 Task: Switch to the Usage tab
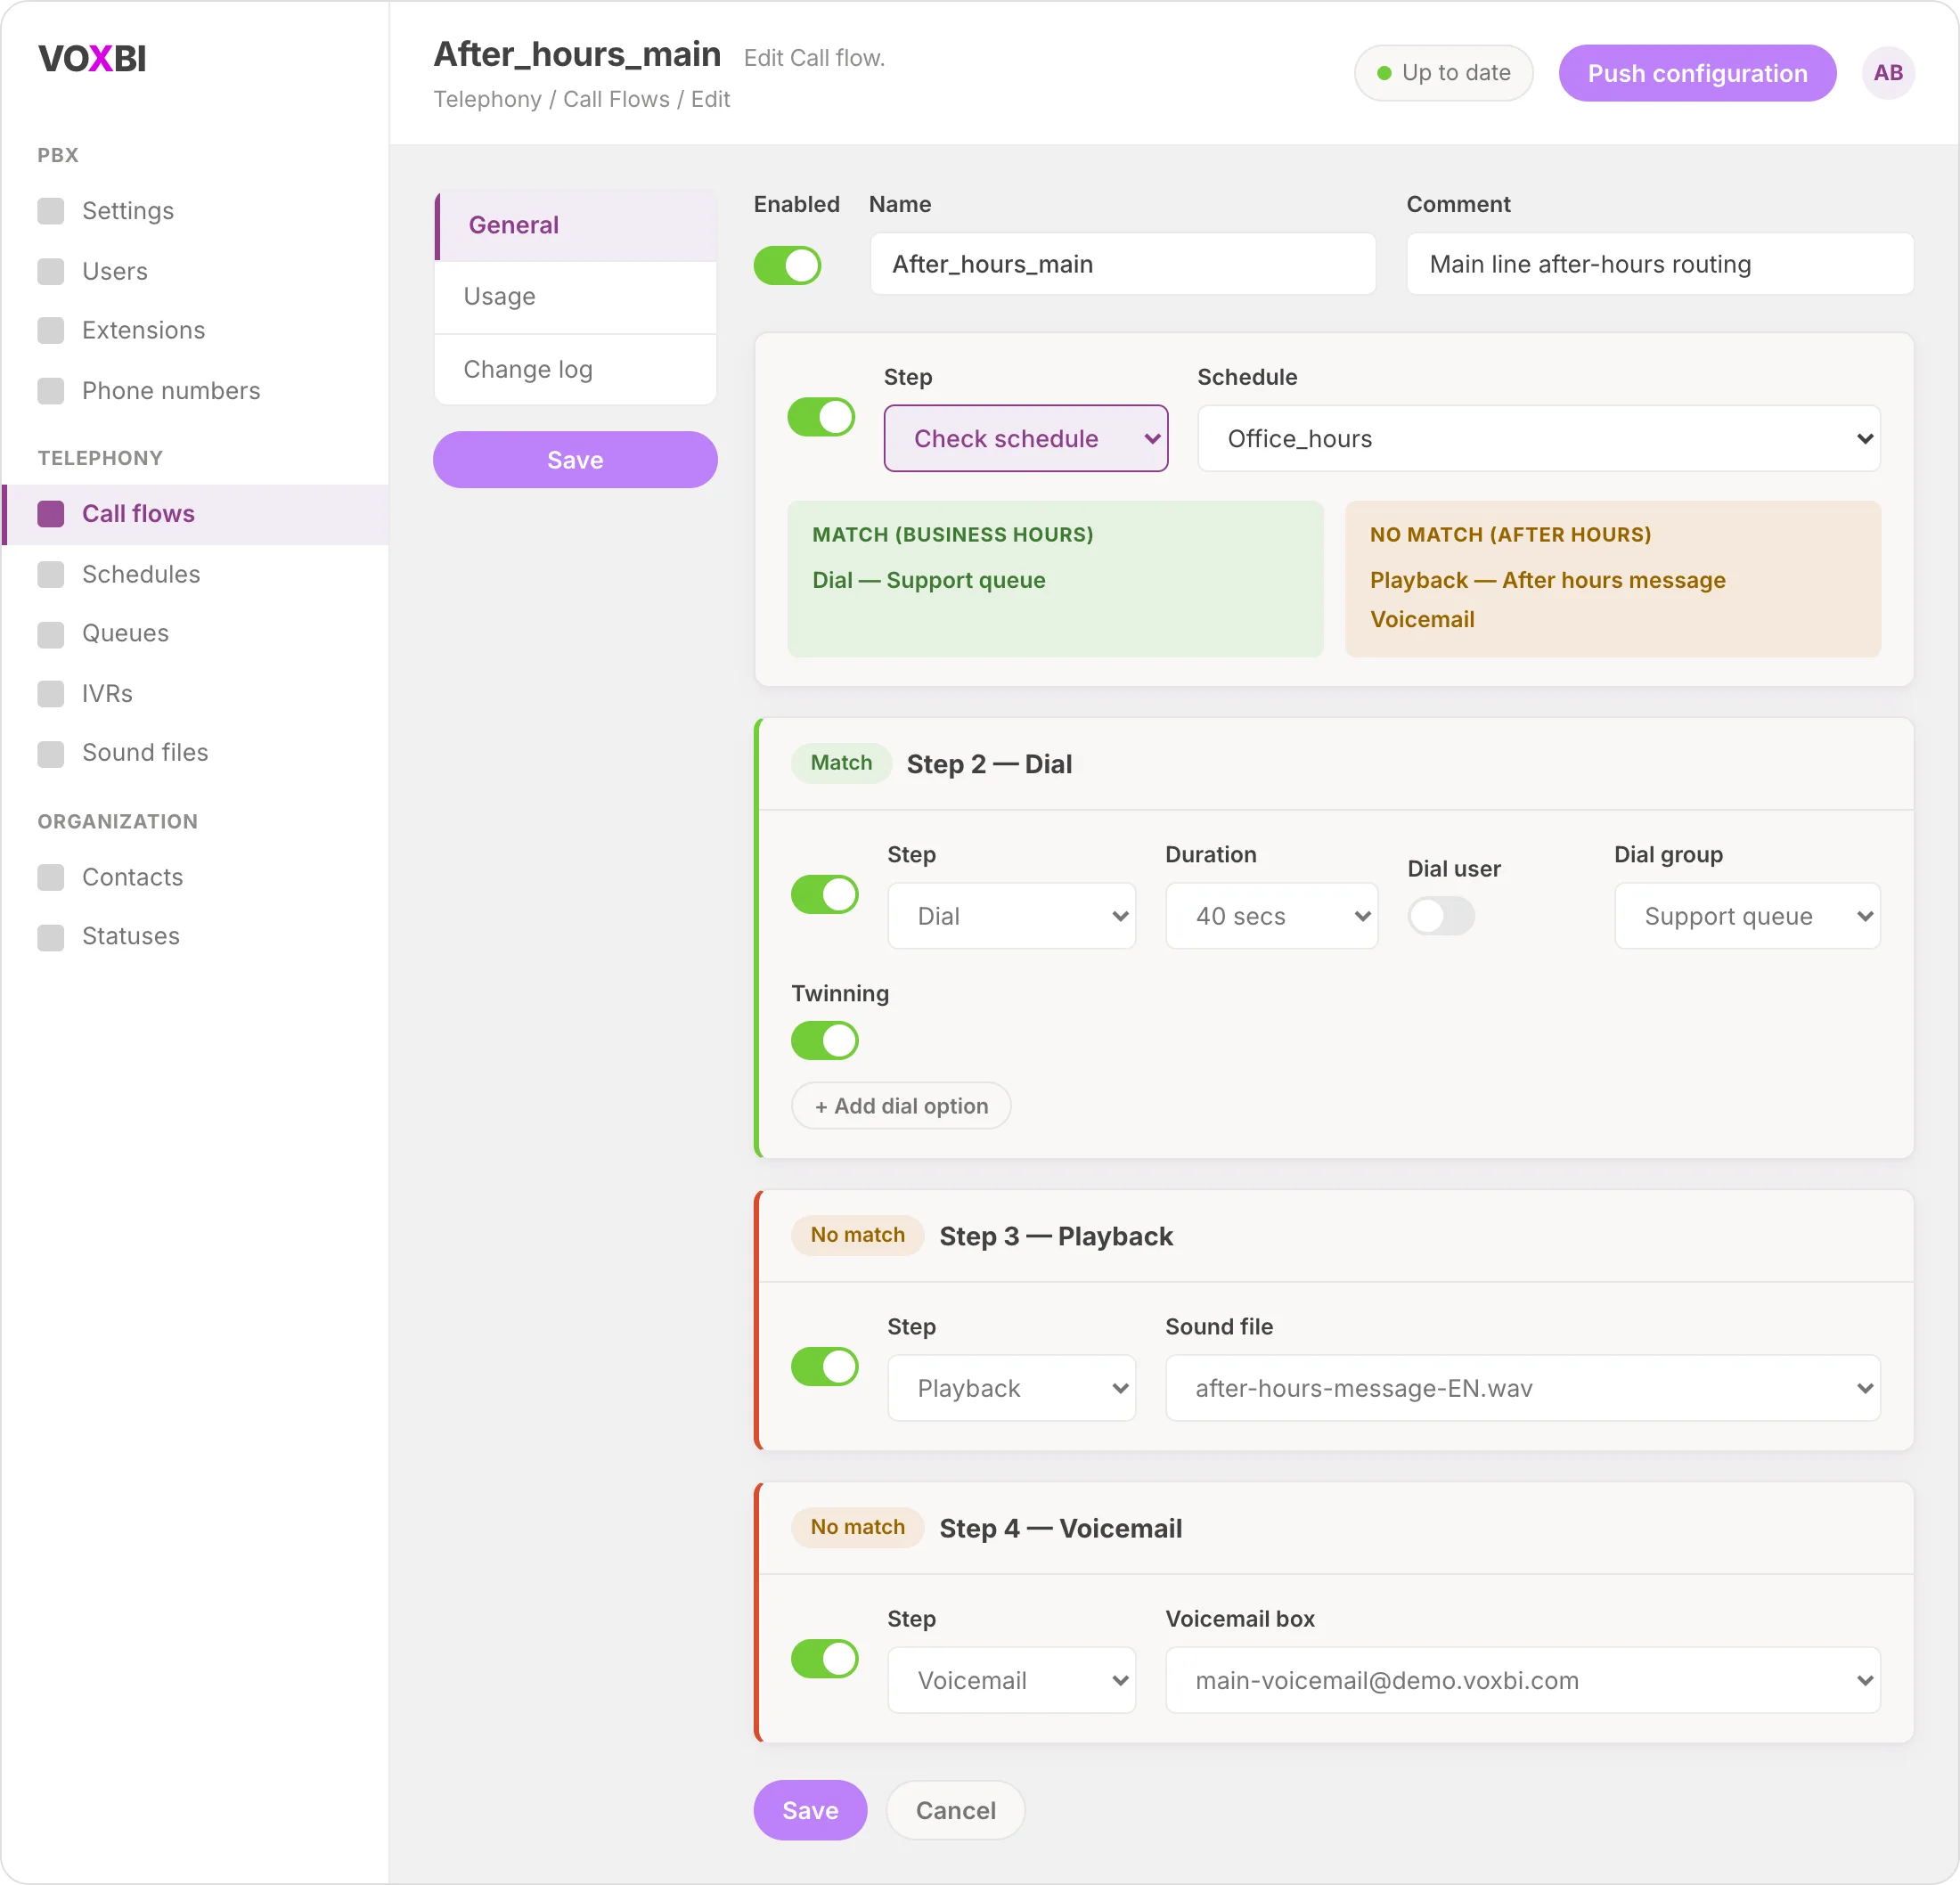[576, 297]
